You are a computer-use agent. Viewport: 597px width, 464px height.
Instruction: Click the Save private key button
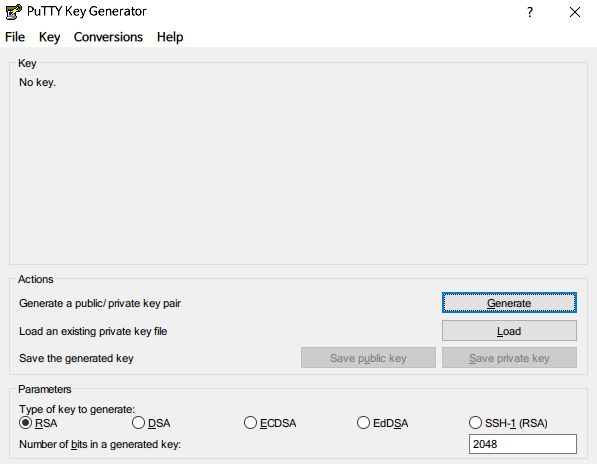pyautogui.click(x=509, y=358)
